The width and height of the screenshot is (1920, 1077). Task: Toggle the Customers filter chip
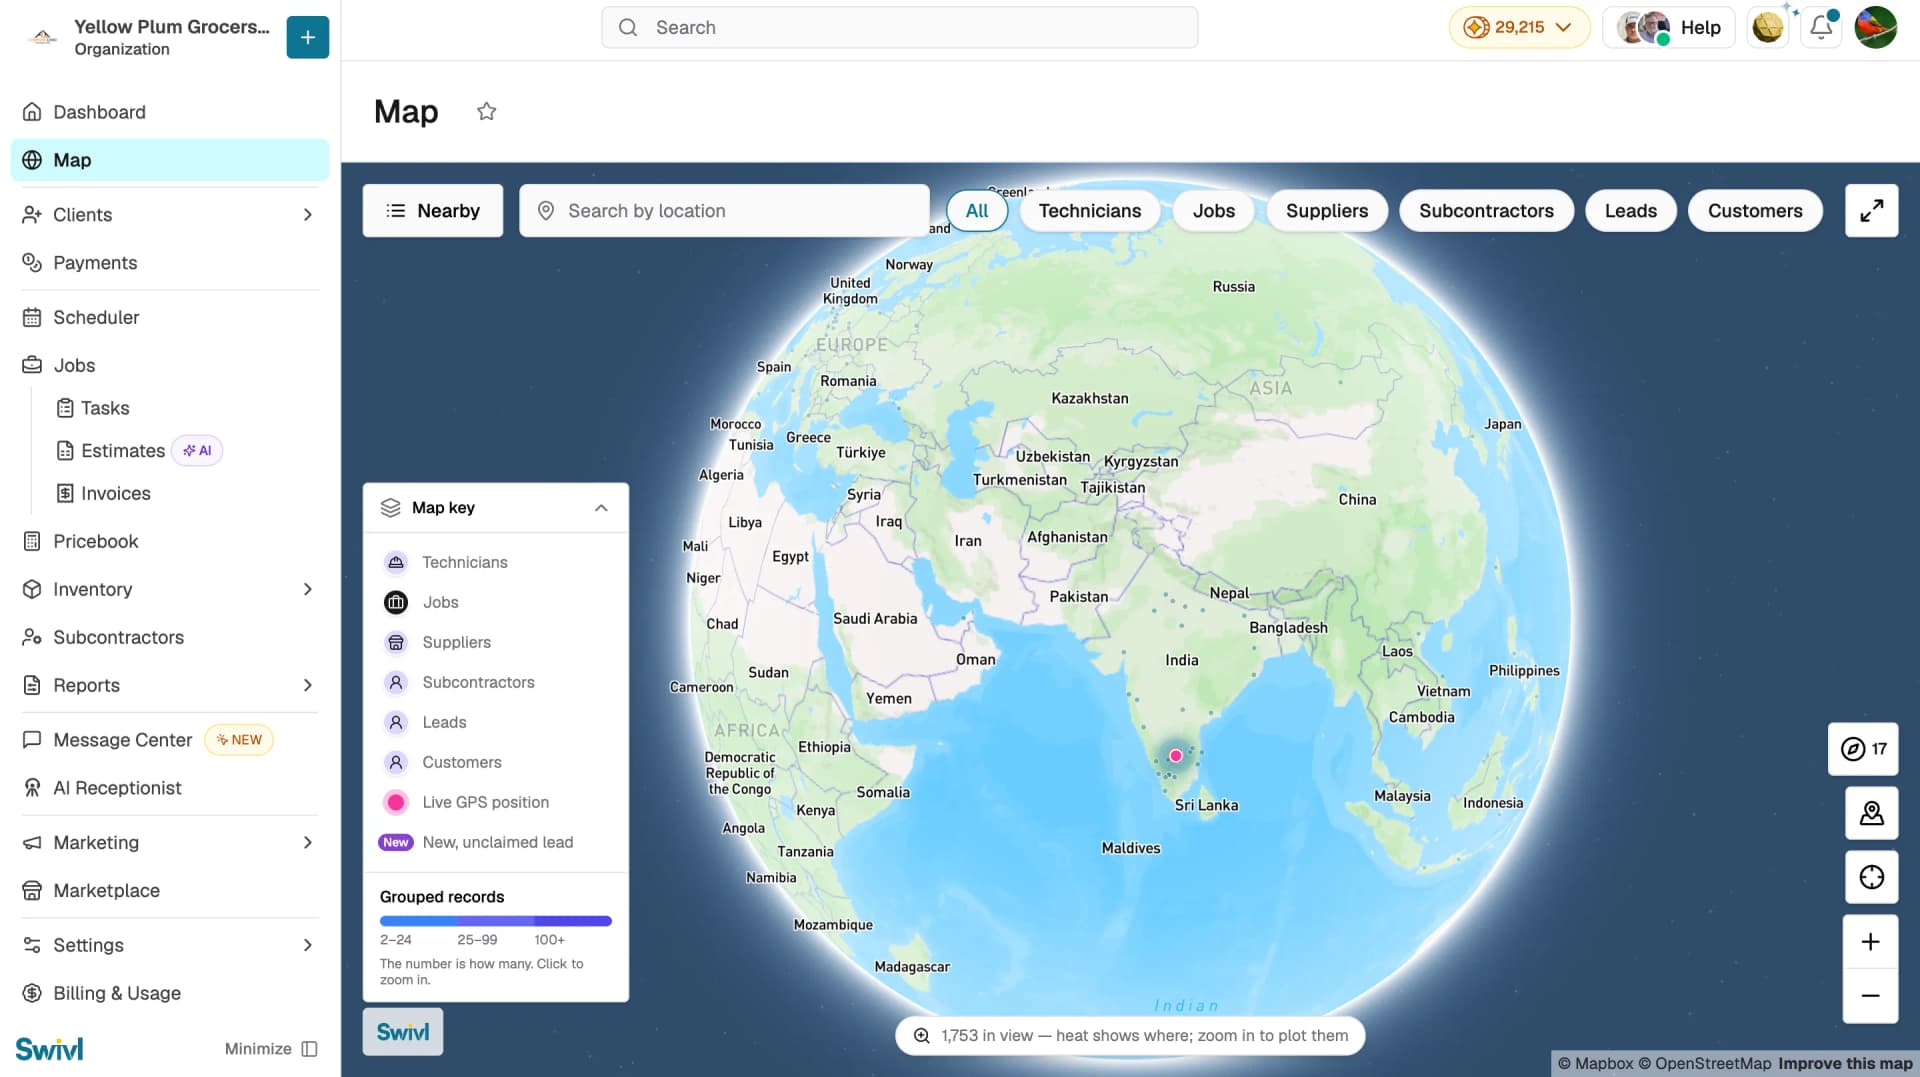(x=1755, y=211)
